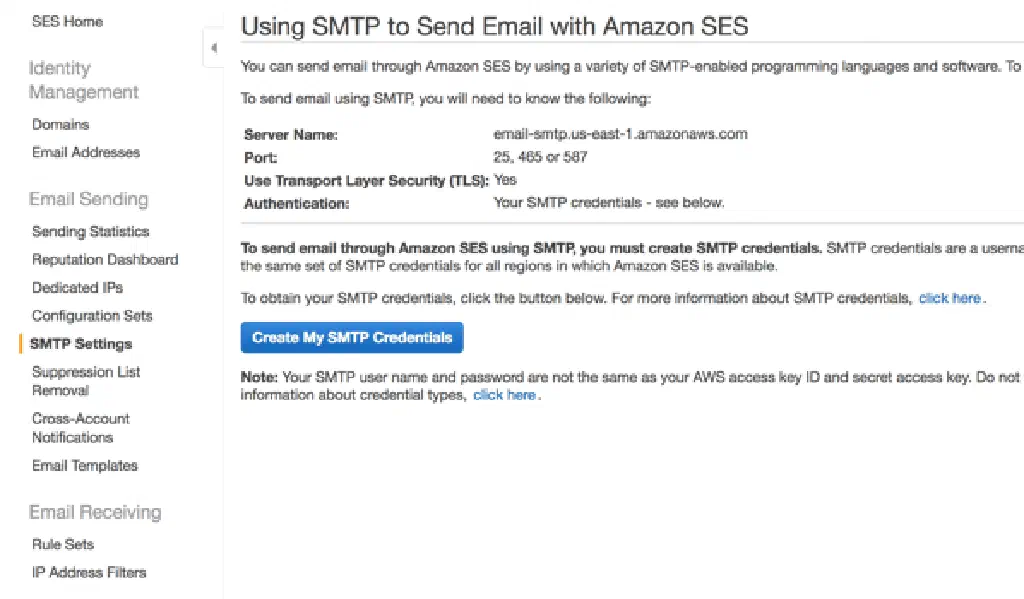Go to Domains page
1024x599 pixels.
(x=60, y=125)
